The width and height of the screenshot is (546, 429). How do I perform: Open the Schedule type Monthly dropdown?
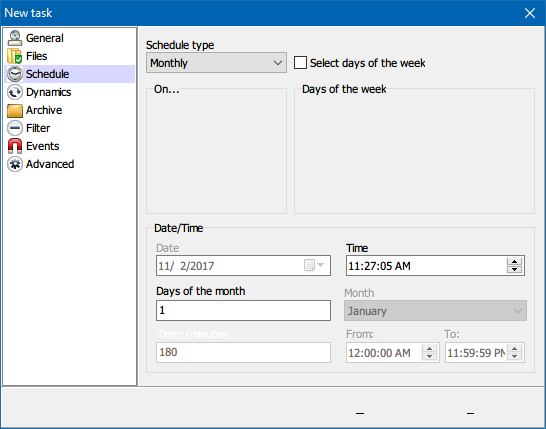point(216,63)
